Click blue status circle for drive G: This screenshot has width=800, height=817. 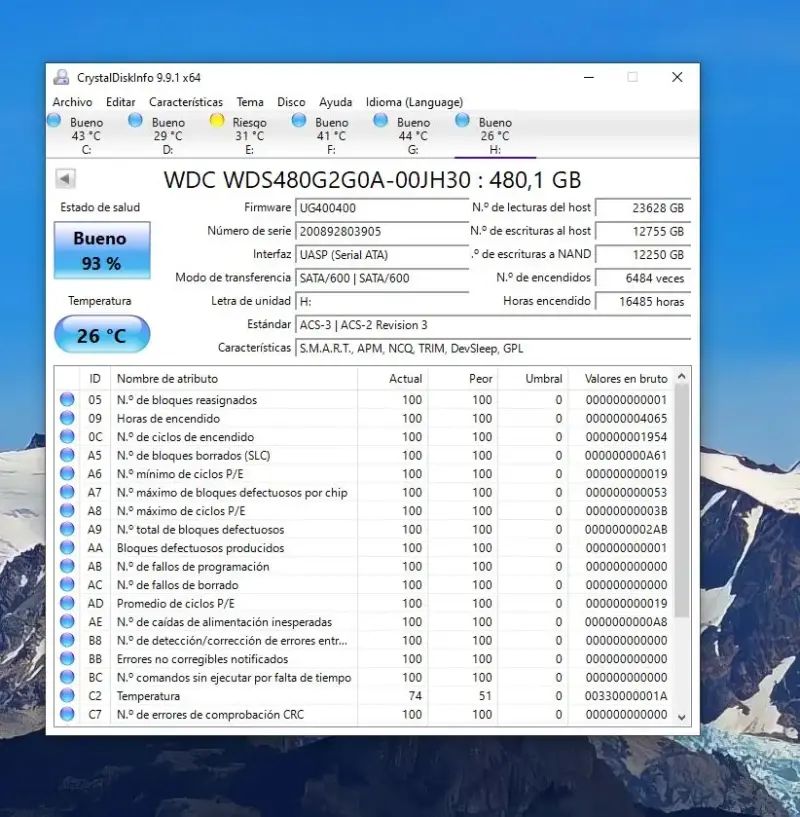click(x=380, y=120)
